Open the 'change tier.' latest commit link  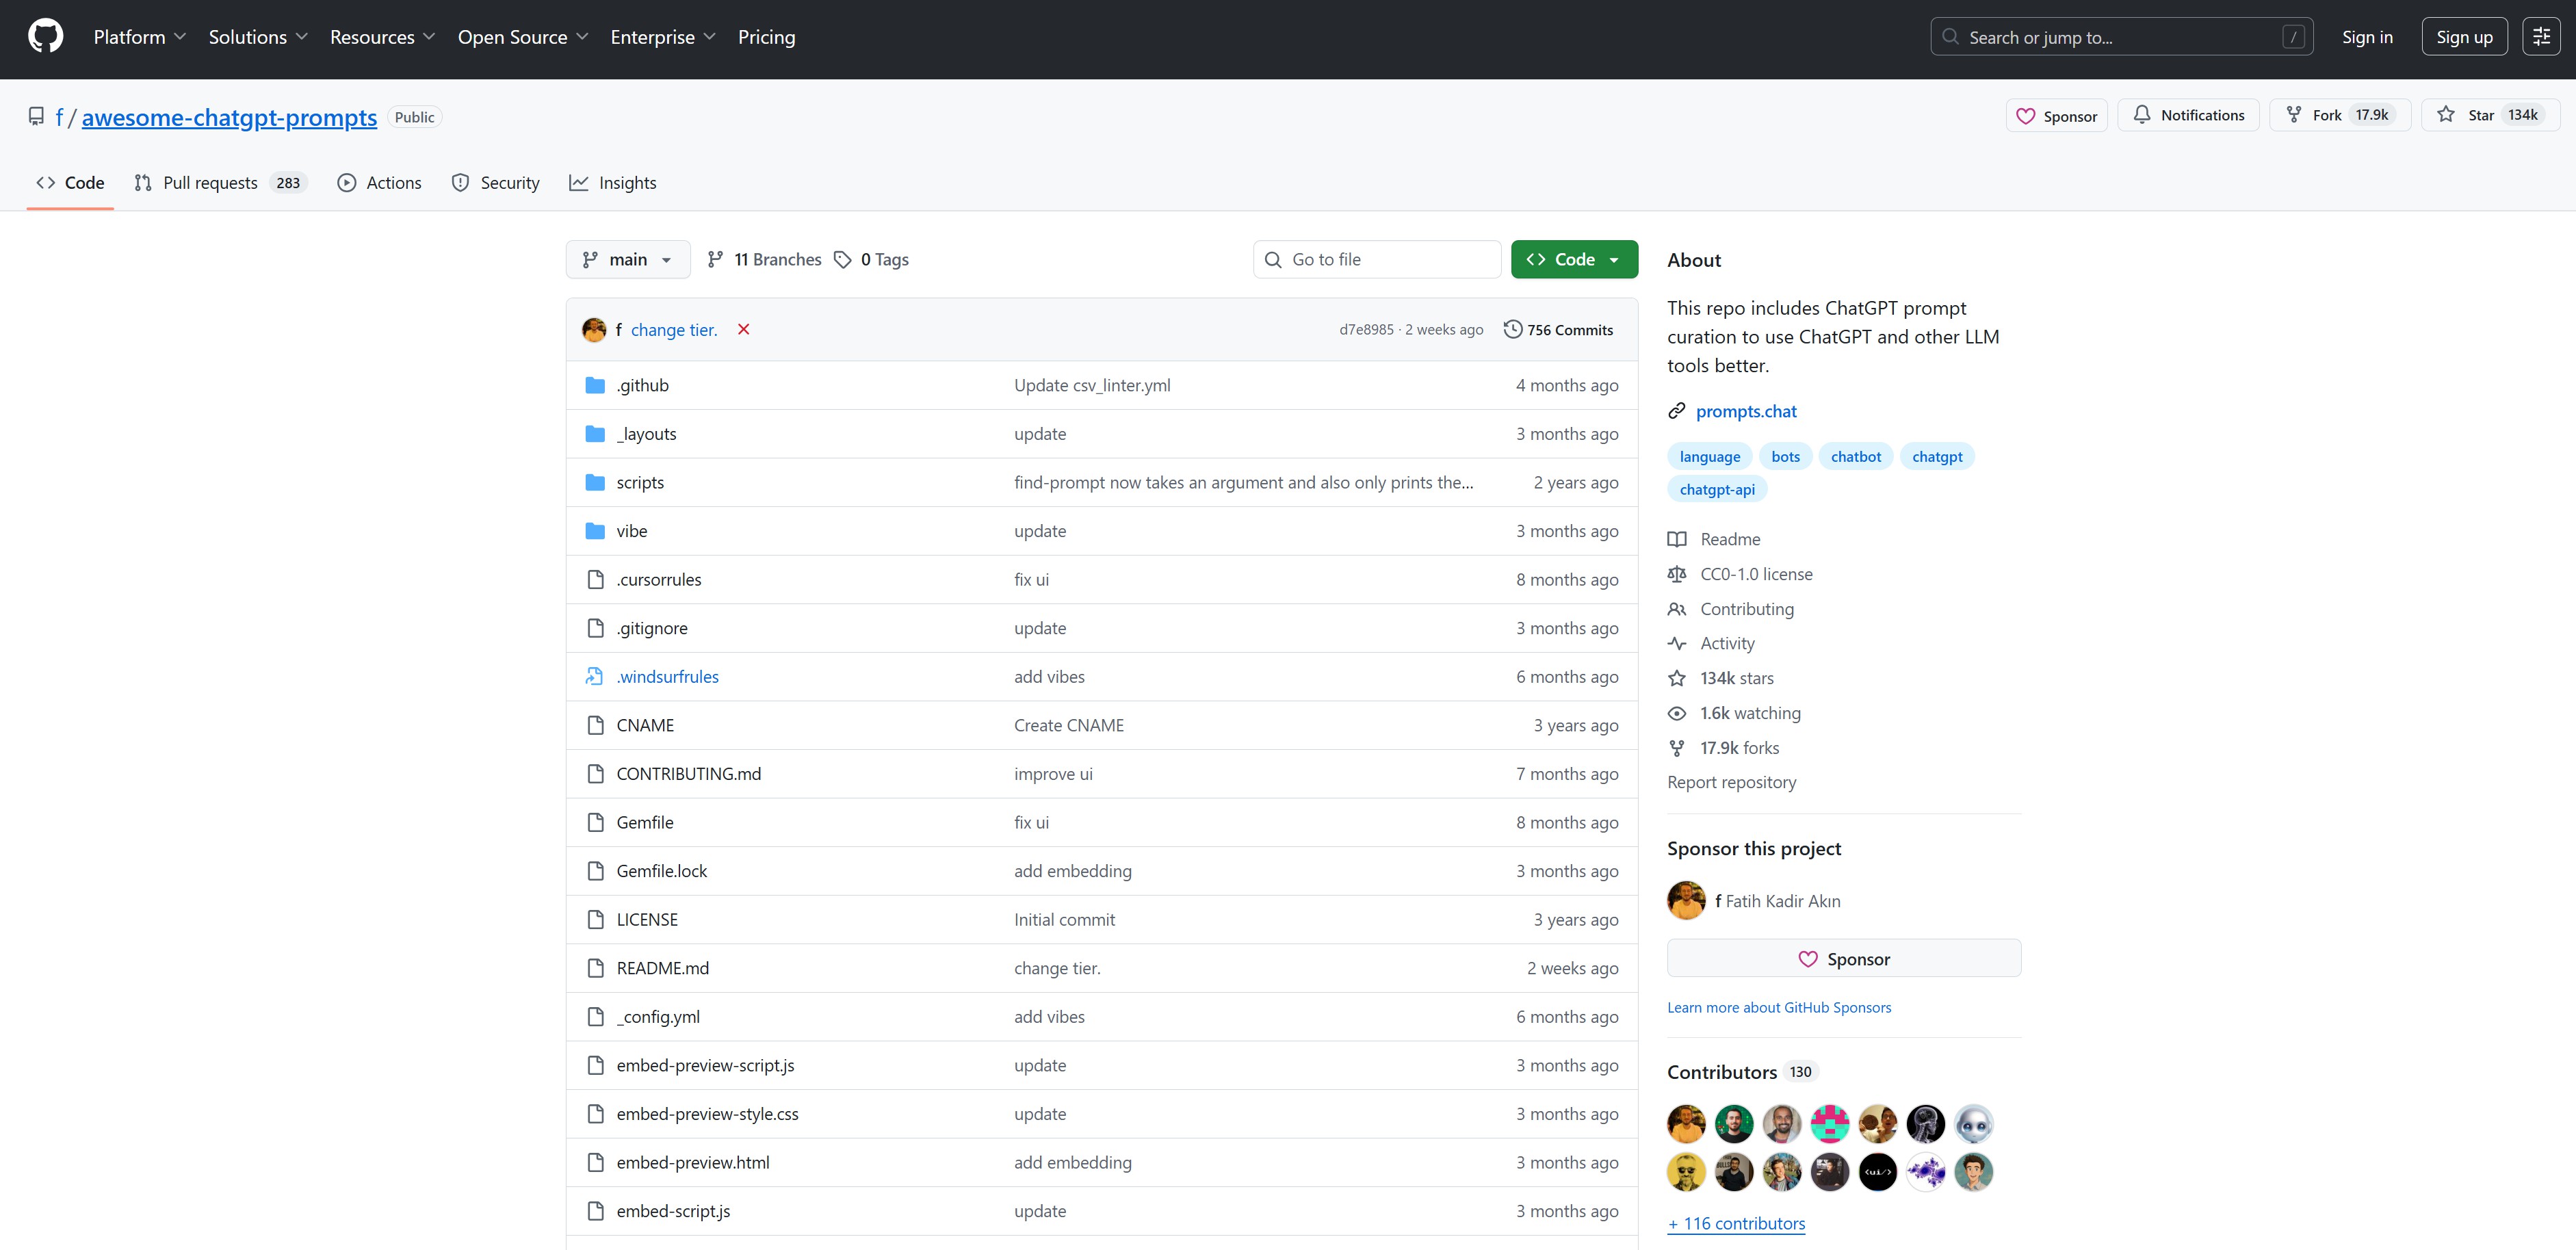(x=673, y=330)
